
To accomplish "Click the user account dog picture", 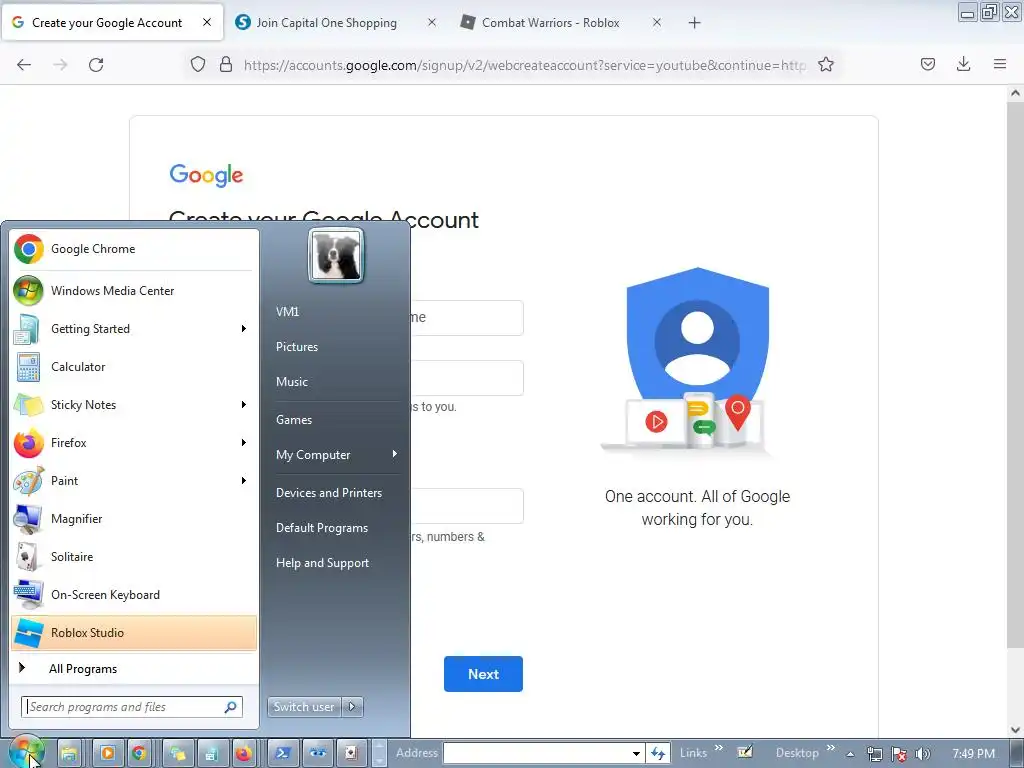I will [x=336, y=255].
